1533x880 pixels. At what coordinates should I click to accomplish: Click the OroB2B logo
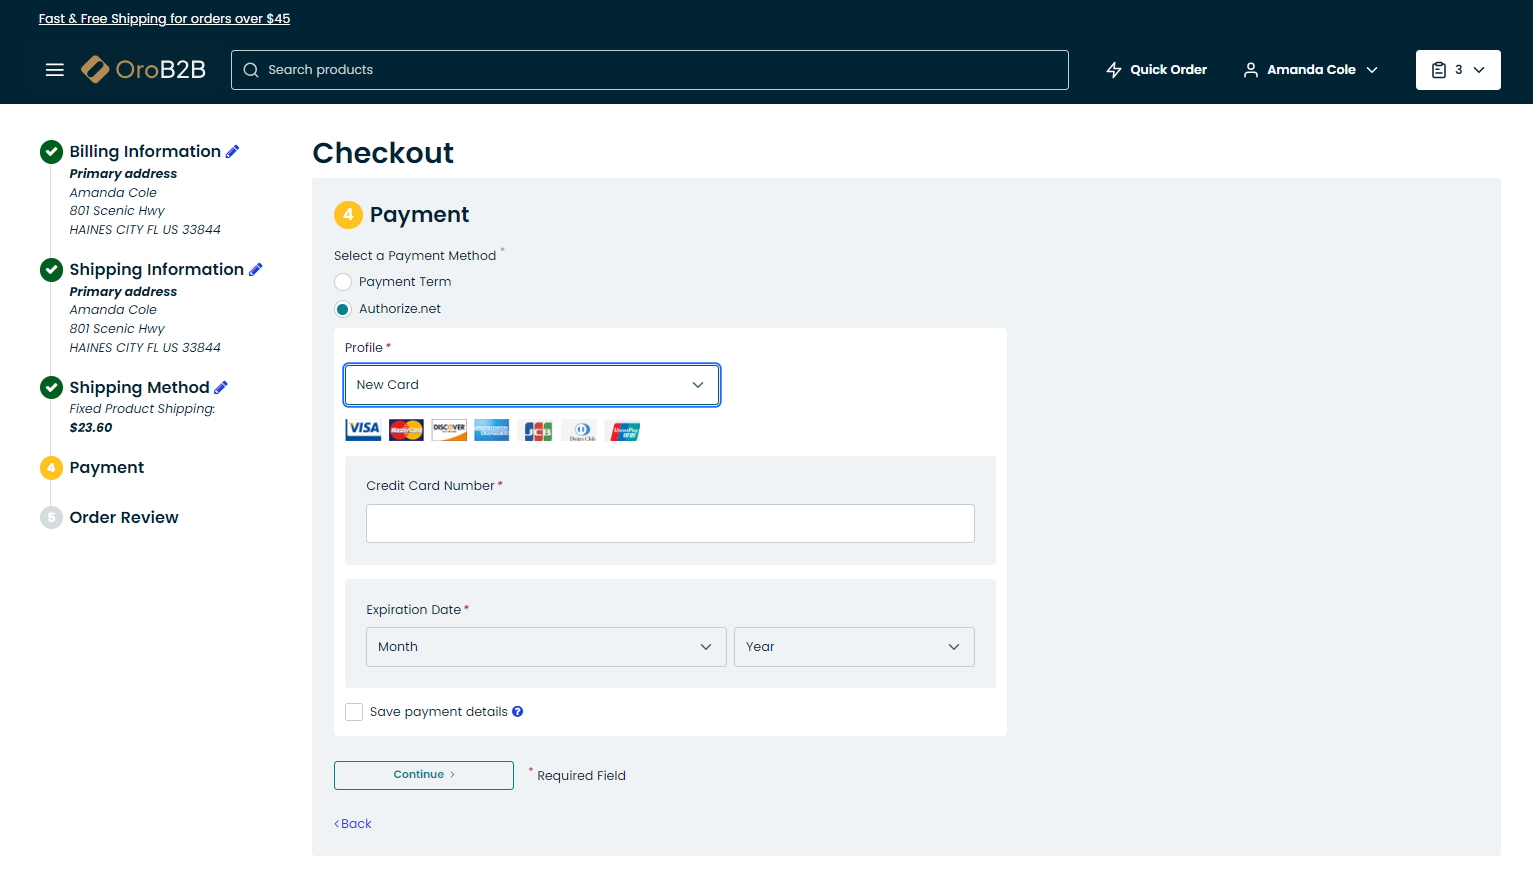tap(144, 69)
